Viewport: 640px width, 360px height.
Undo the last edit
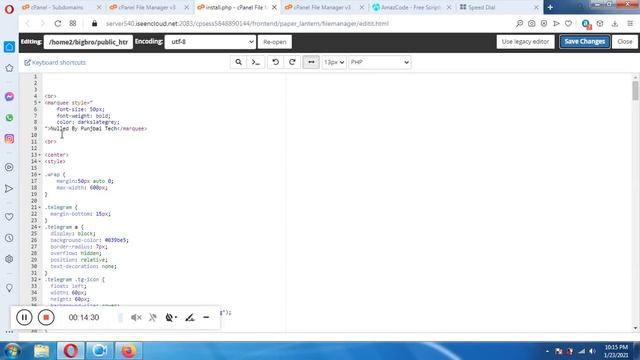[276, 62]
